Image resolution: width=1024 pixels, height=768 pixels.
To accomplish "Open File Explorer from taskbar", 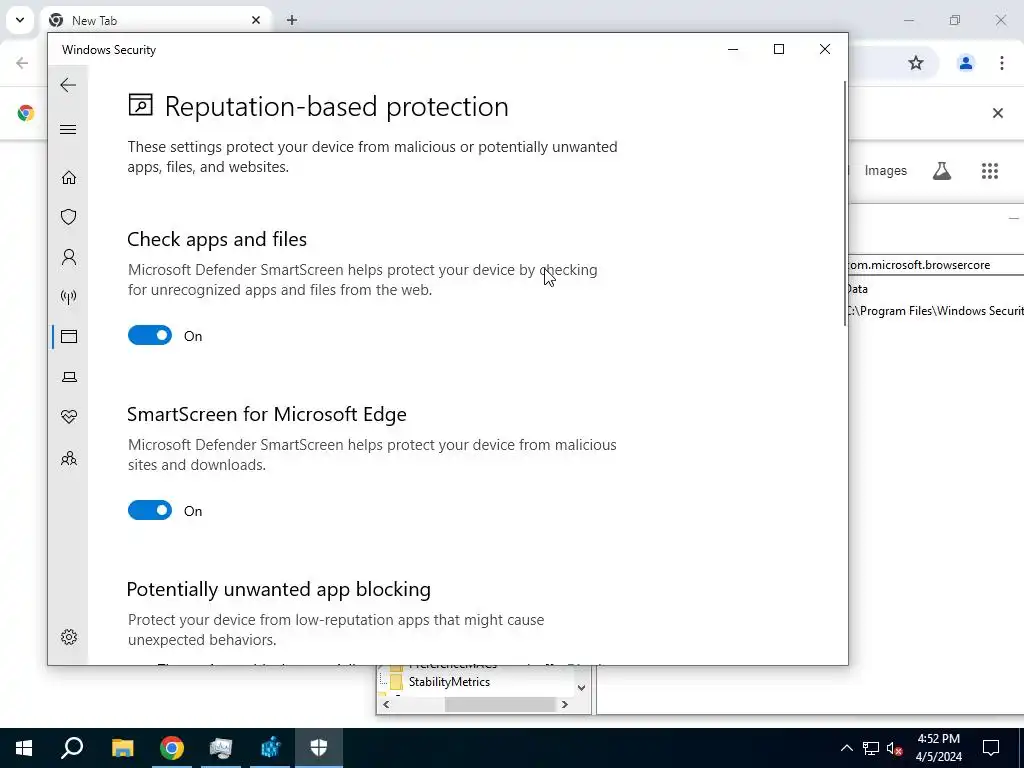I will tap(122, 748).
